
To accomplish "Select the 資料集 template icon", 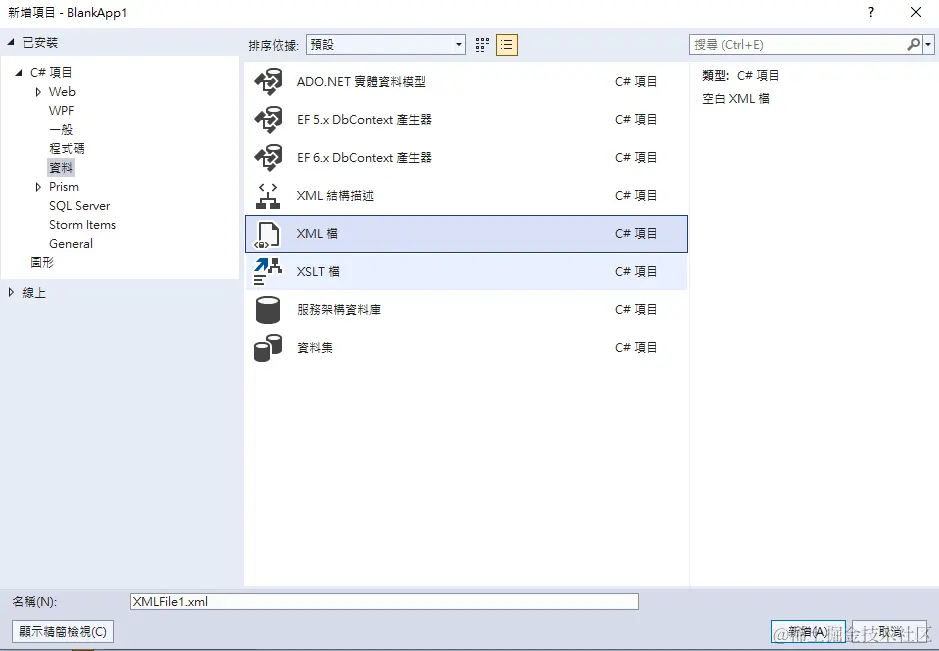I will point(268,347).
